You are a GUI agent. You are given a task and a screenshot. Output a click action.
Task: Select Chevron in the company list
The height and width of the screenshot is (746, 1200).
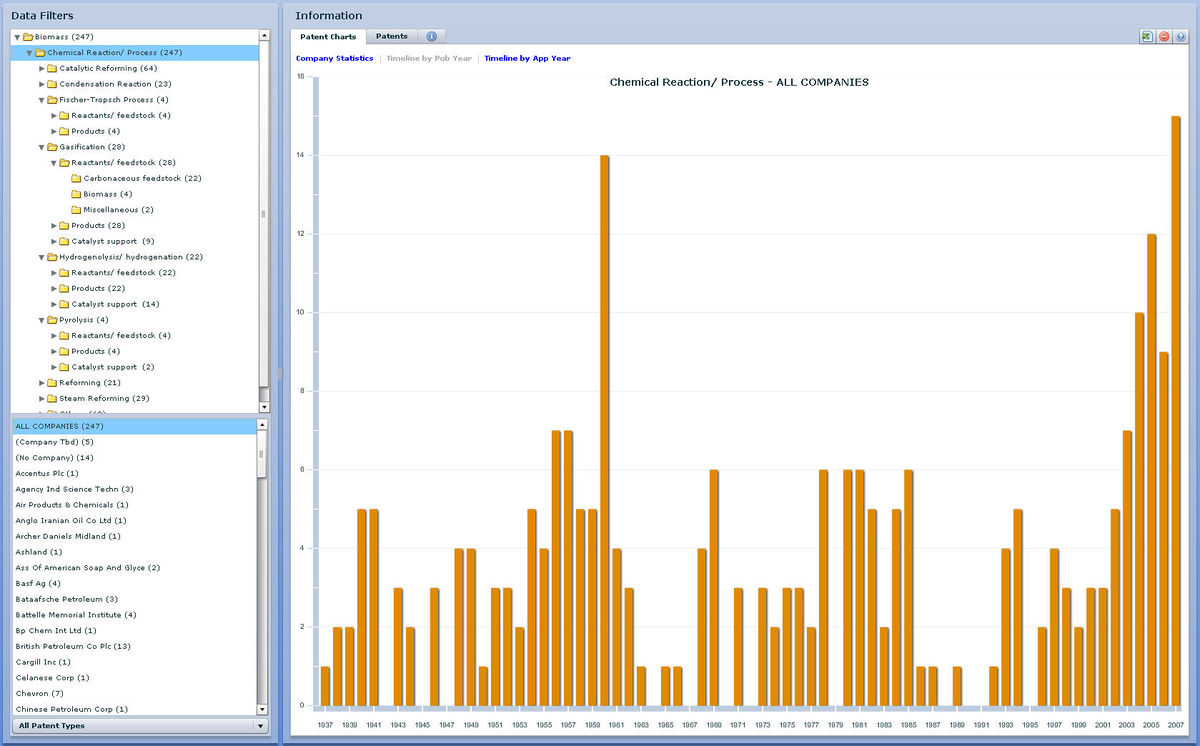[x=39, y=693]
